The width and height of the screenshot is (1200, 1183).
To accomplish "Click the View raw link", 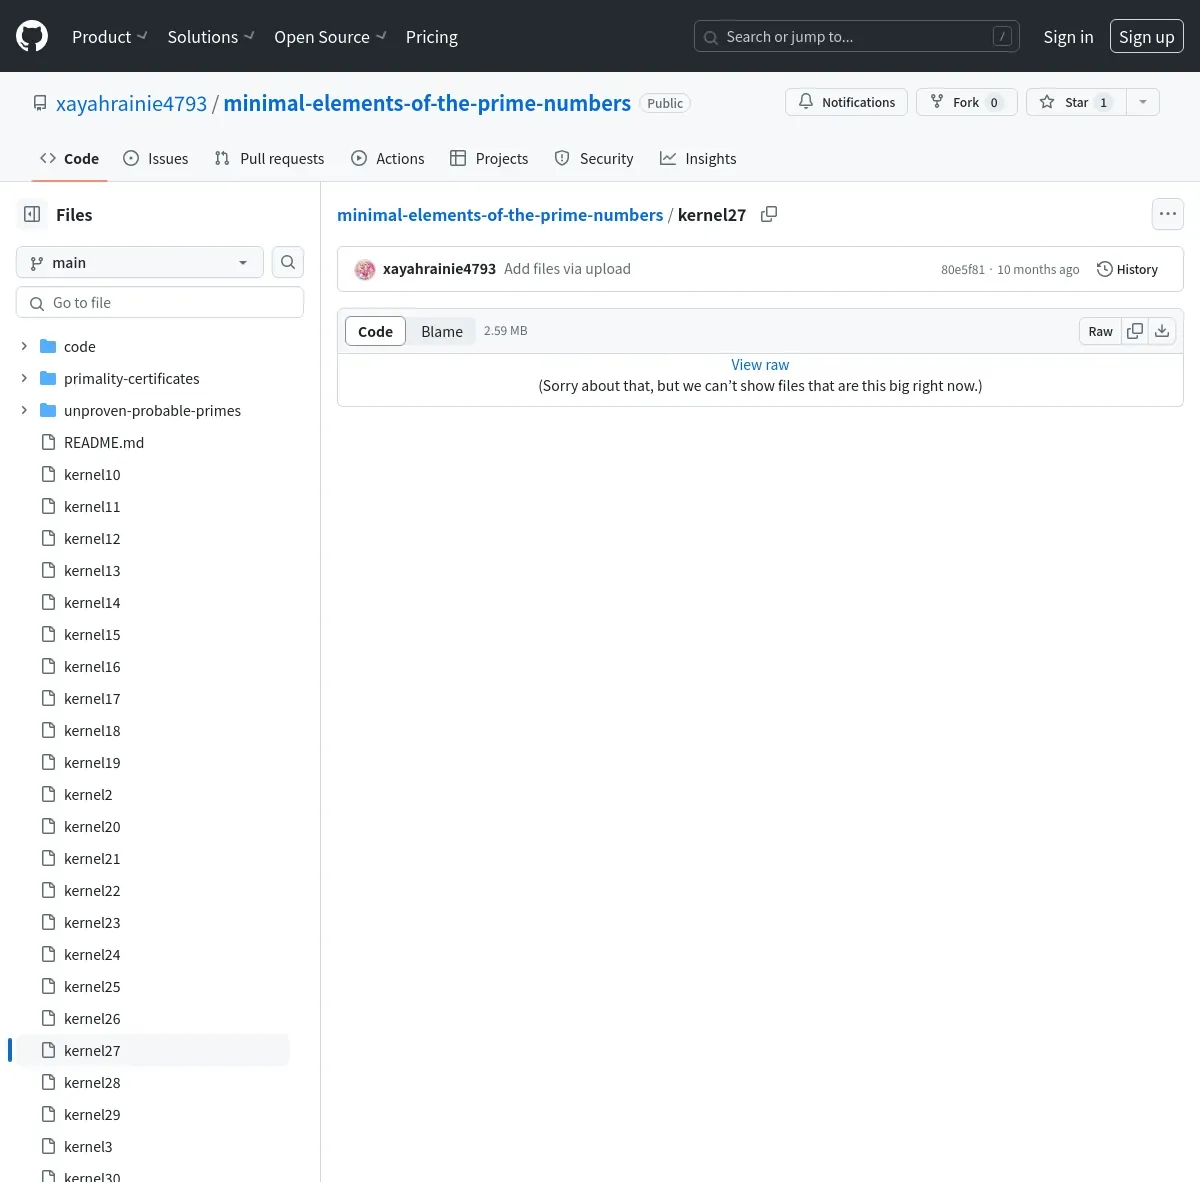I will (760, 365).
